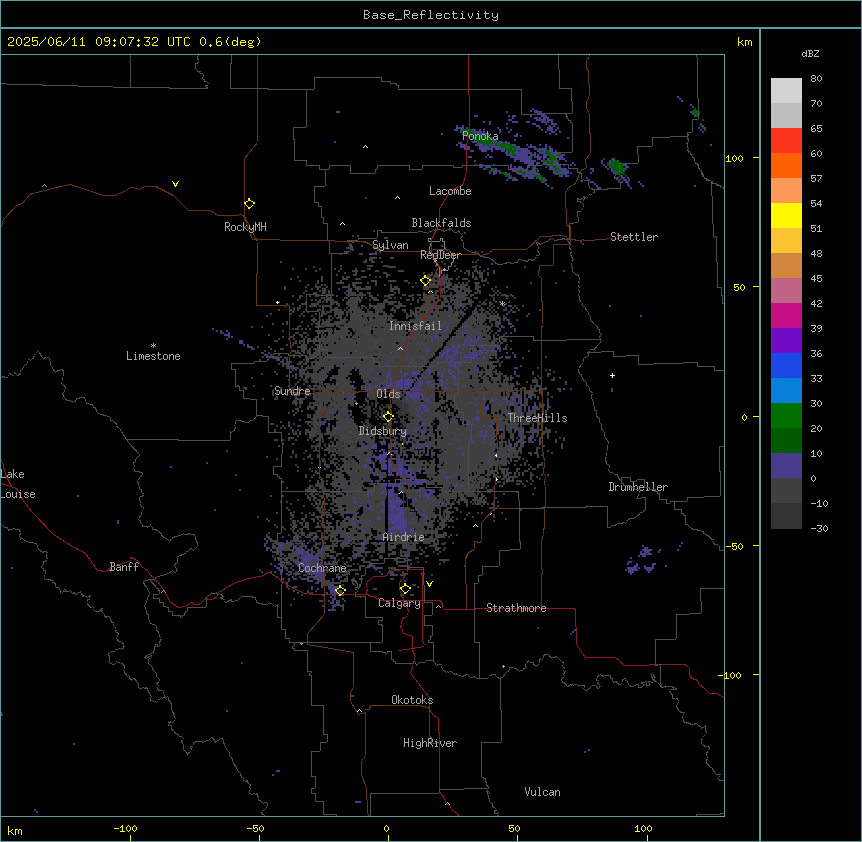Click the Innisfail city label
Viewport: 862px width, 842px height.
pos(415,326)
